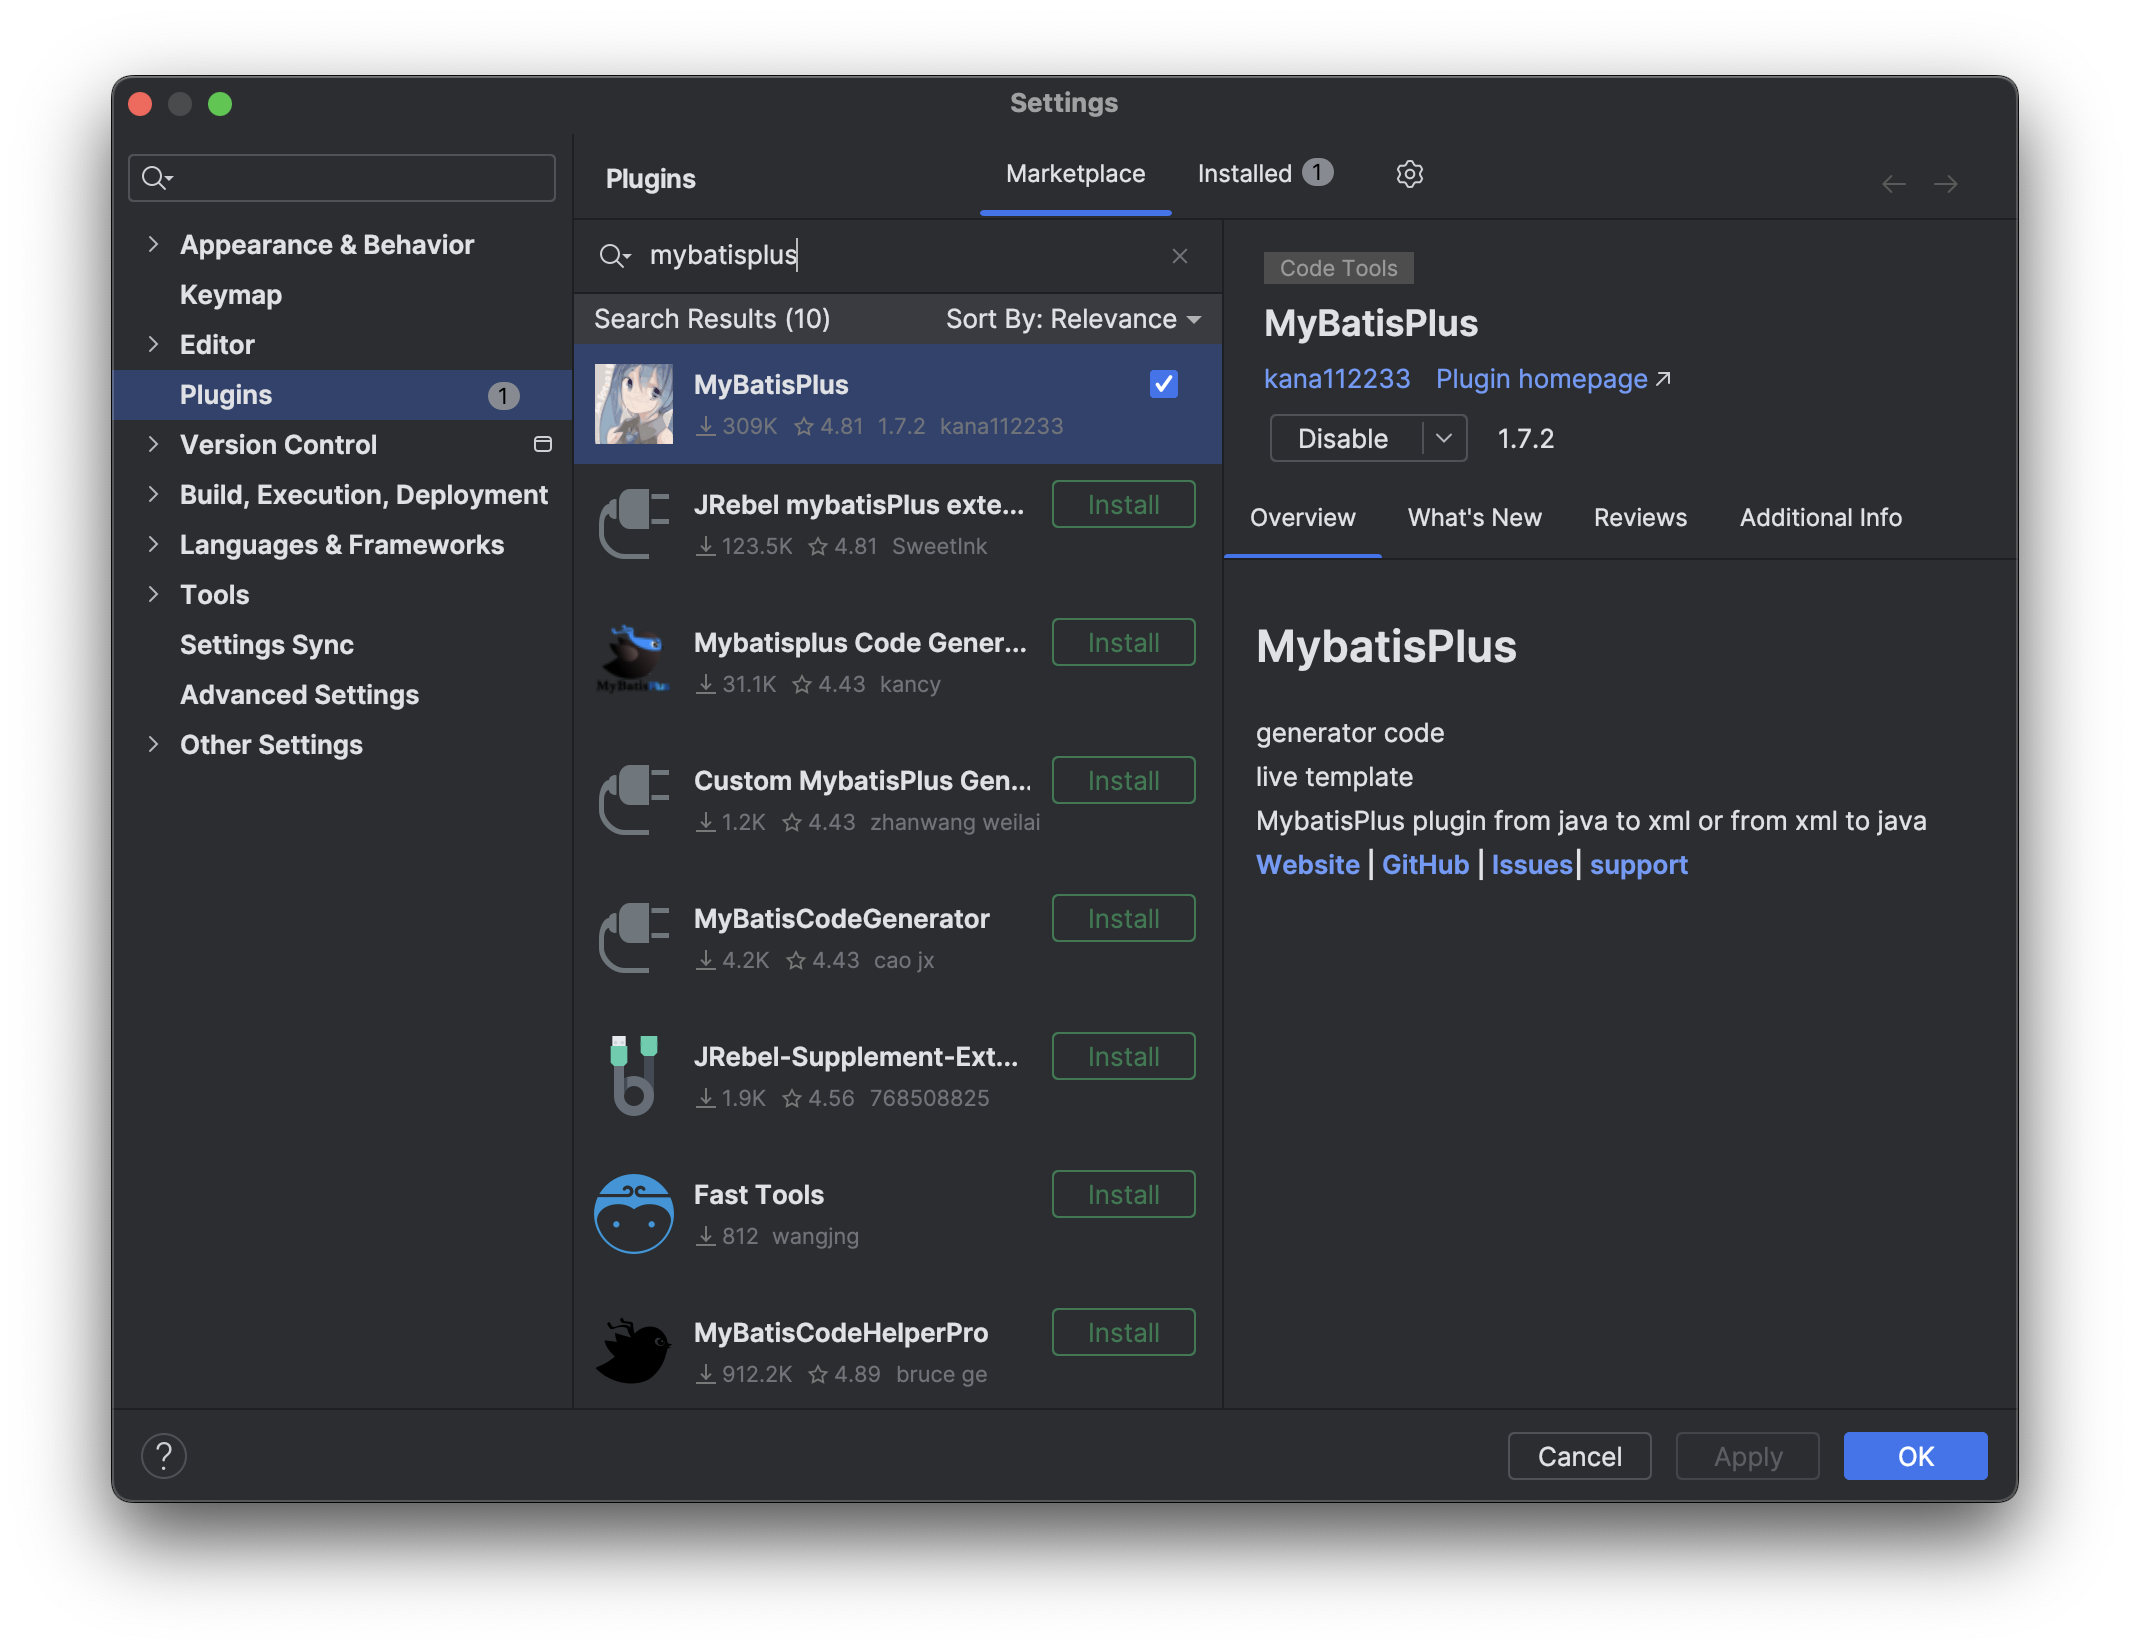Click the Installed tab count badge

(1317, 173)
